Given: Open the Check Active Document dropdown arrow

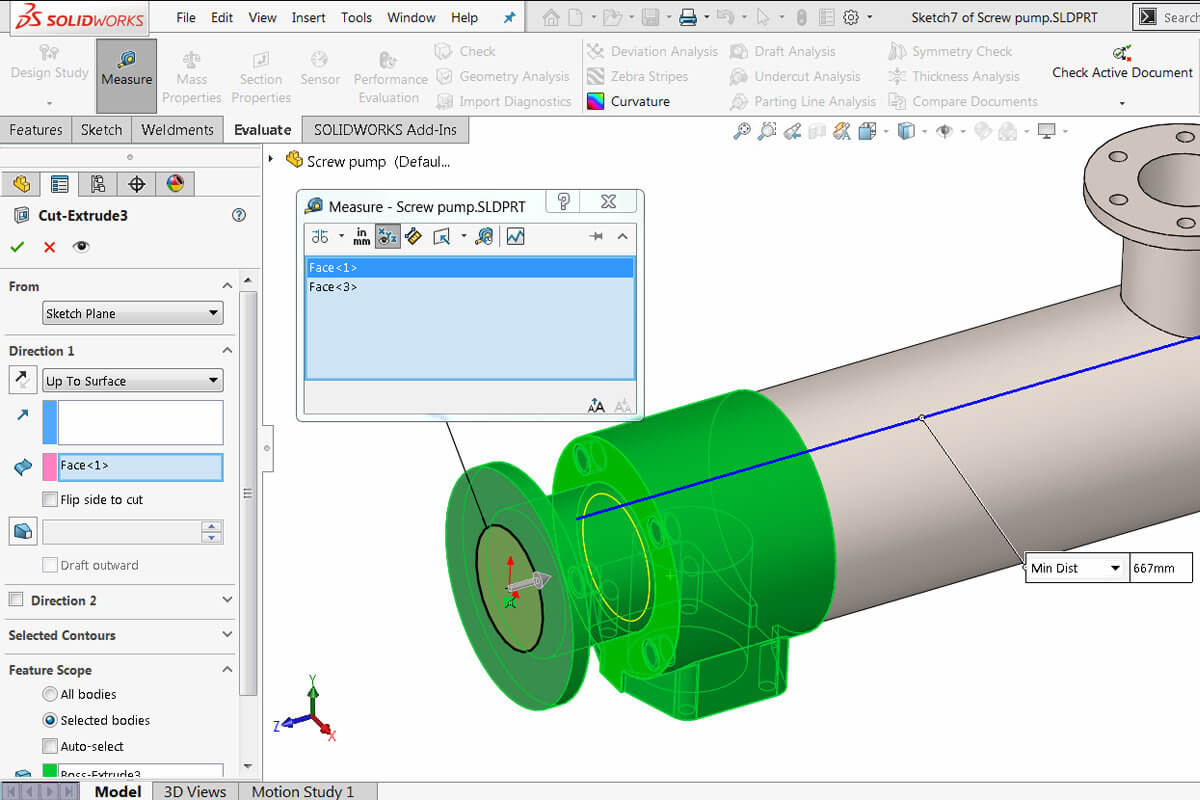Looking at the screenshot, I should coord(1122,103).
